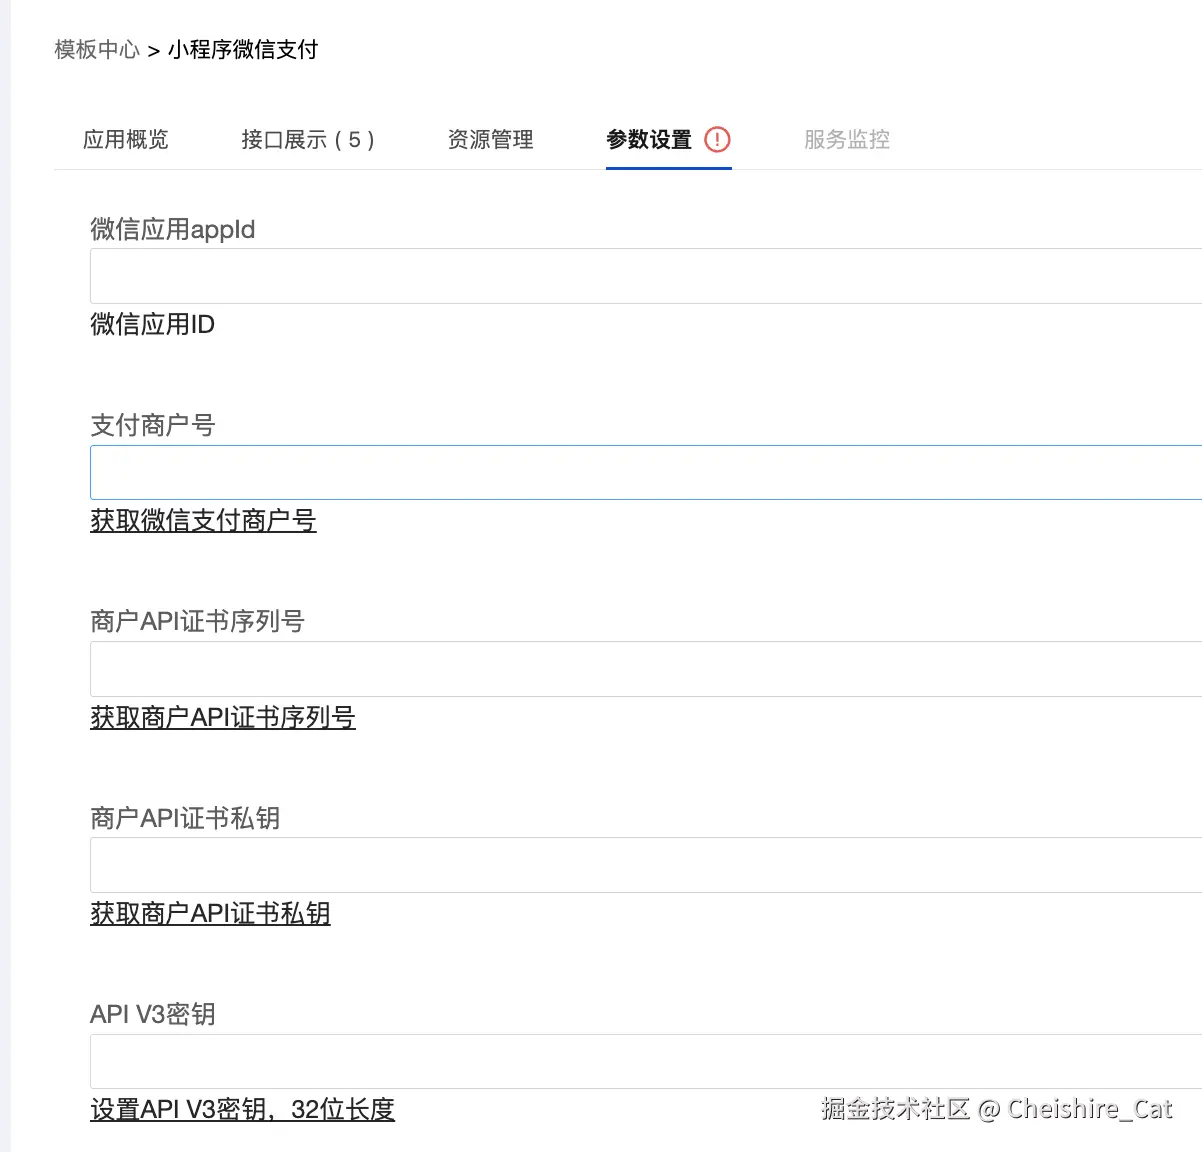Open the 接口展示 ( 5 ) tab
Viewport: 1202px width, 1152px height.
(x=308, y=139)
